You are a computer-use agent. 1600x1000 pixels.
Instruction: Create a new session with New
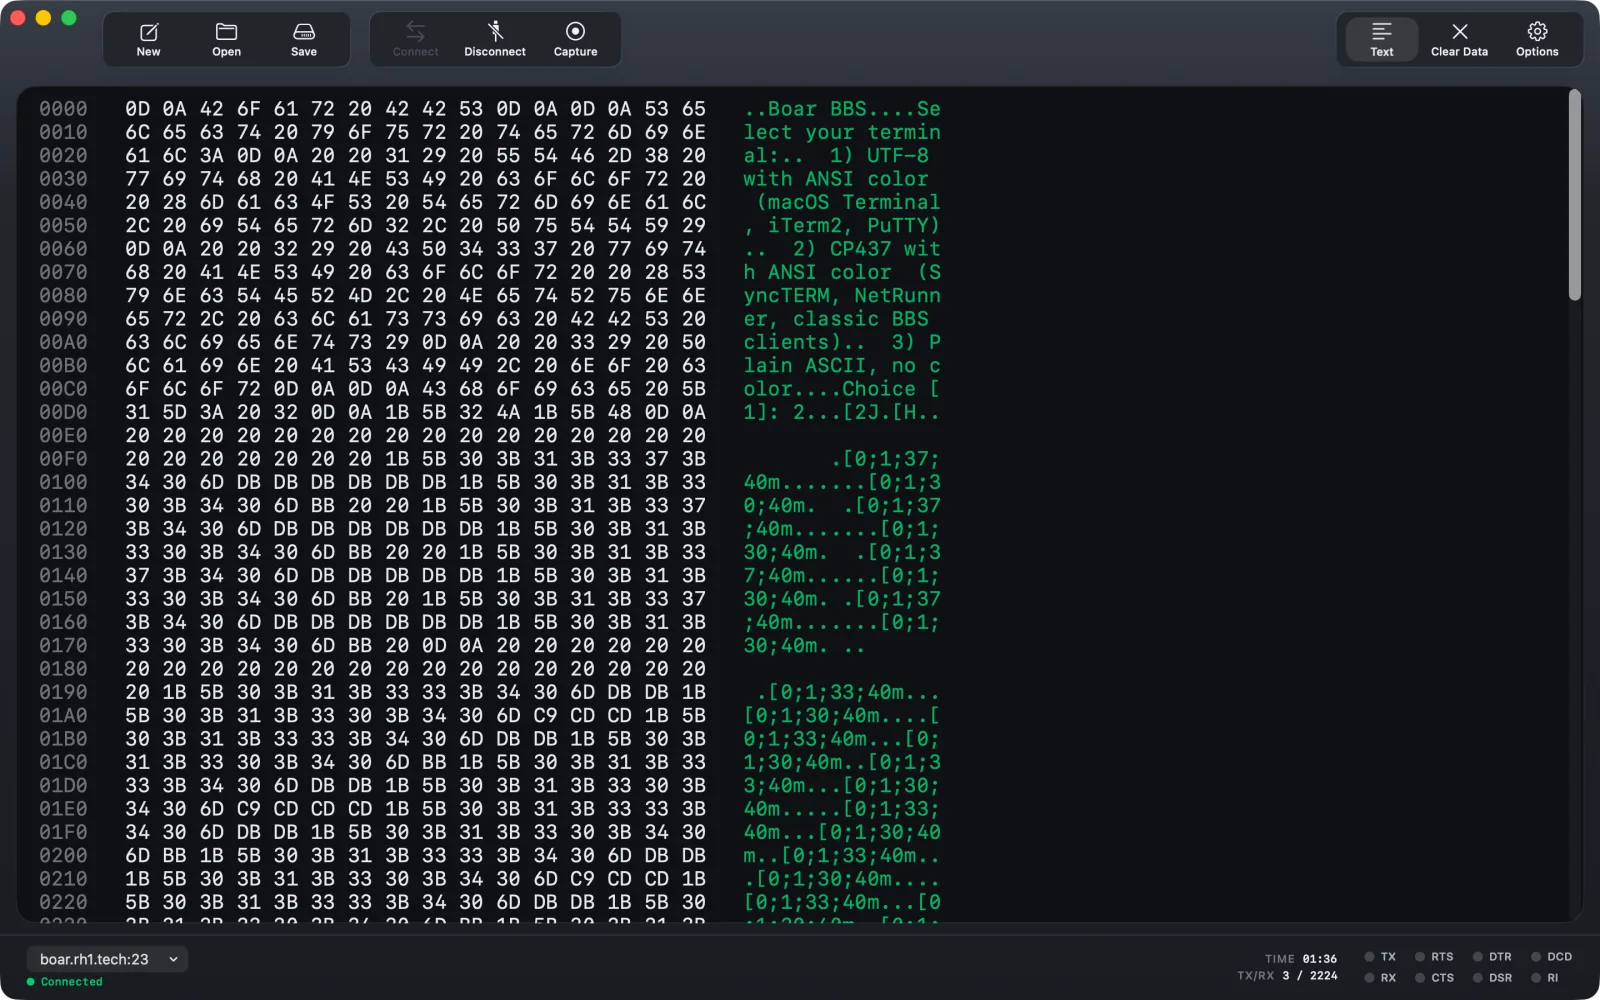point(148,40)
